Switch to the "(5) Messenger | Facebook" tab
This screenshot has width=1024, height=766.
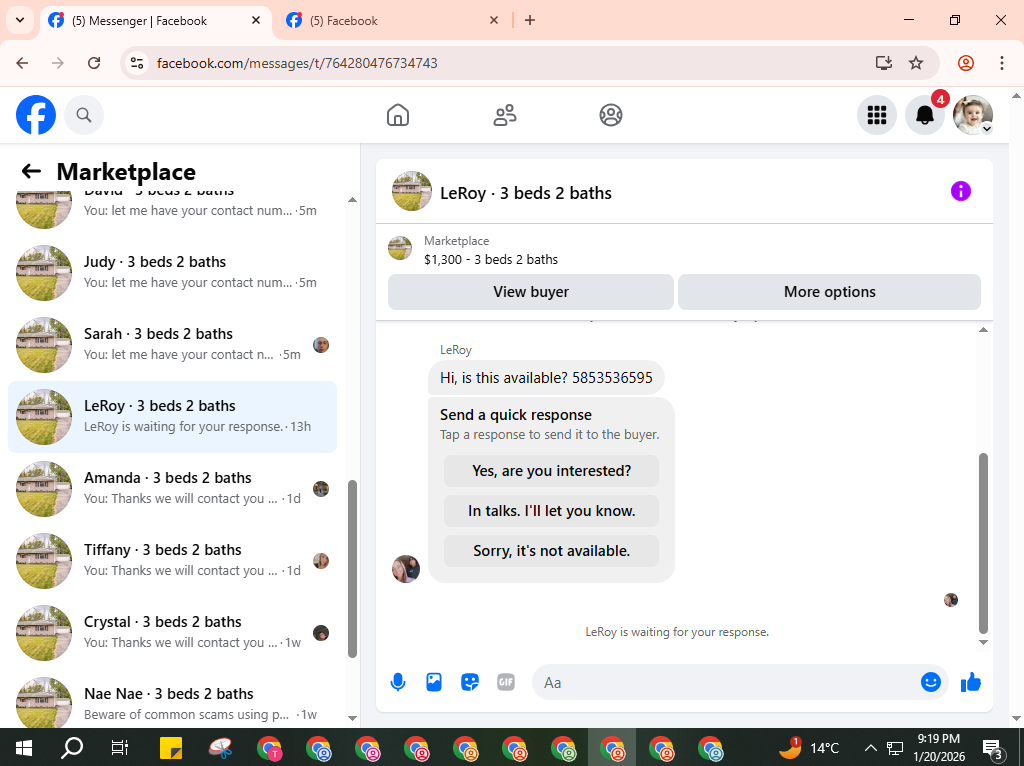[x=157, y=21]
